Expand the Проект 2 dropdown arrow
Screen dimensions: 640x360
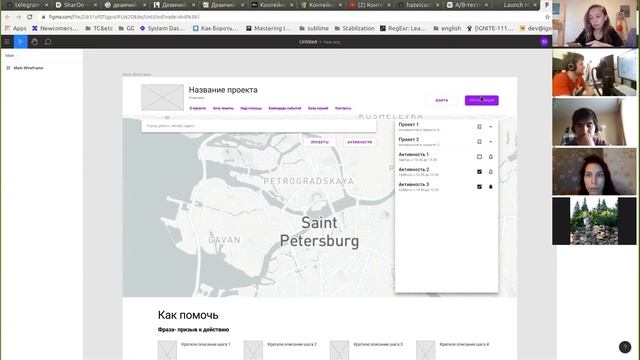491,142
